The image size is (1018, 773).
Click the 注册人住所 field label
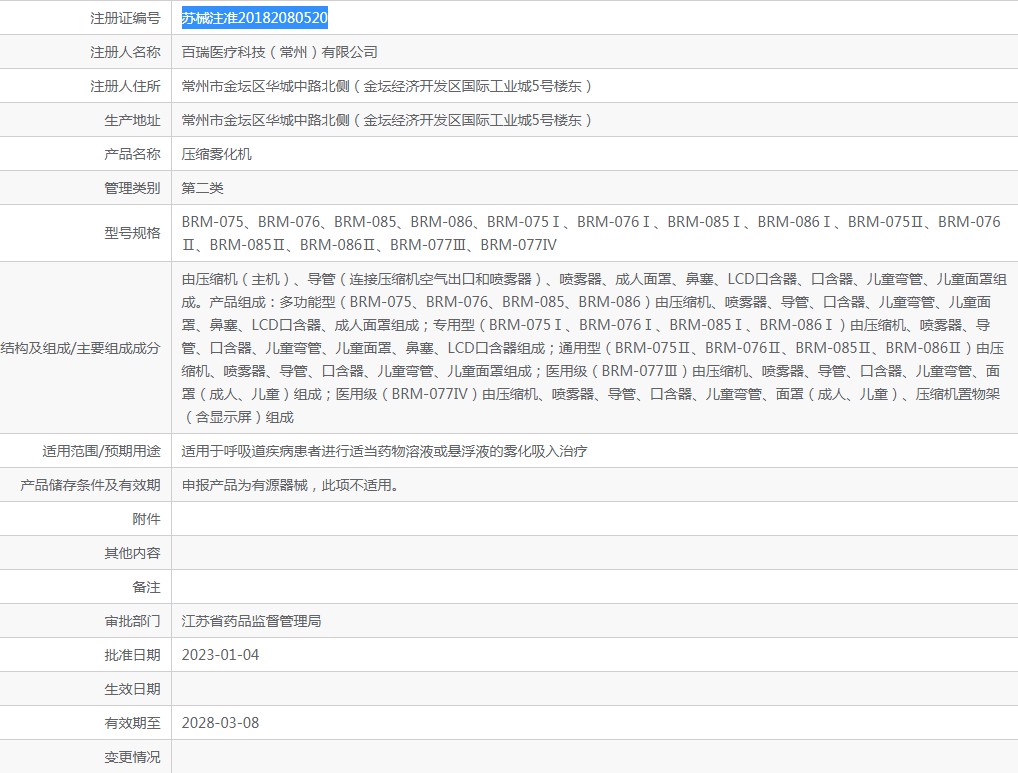coord(117,85)
